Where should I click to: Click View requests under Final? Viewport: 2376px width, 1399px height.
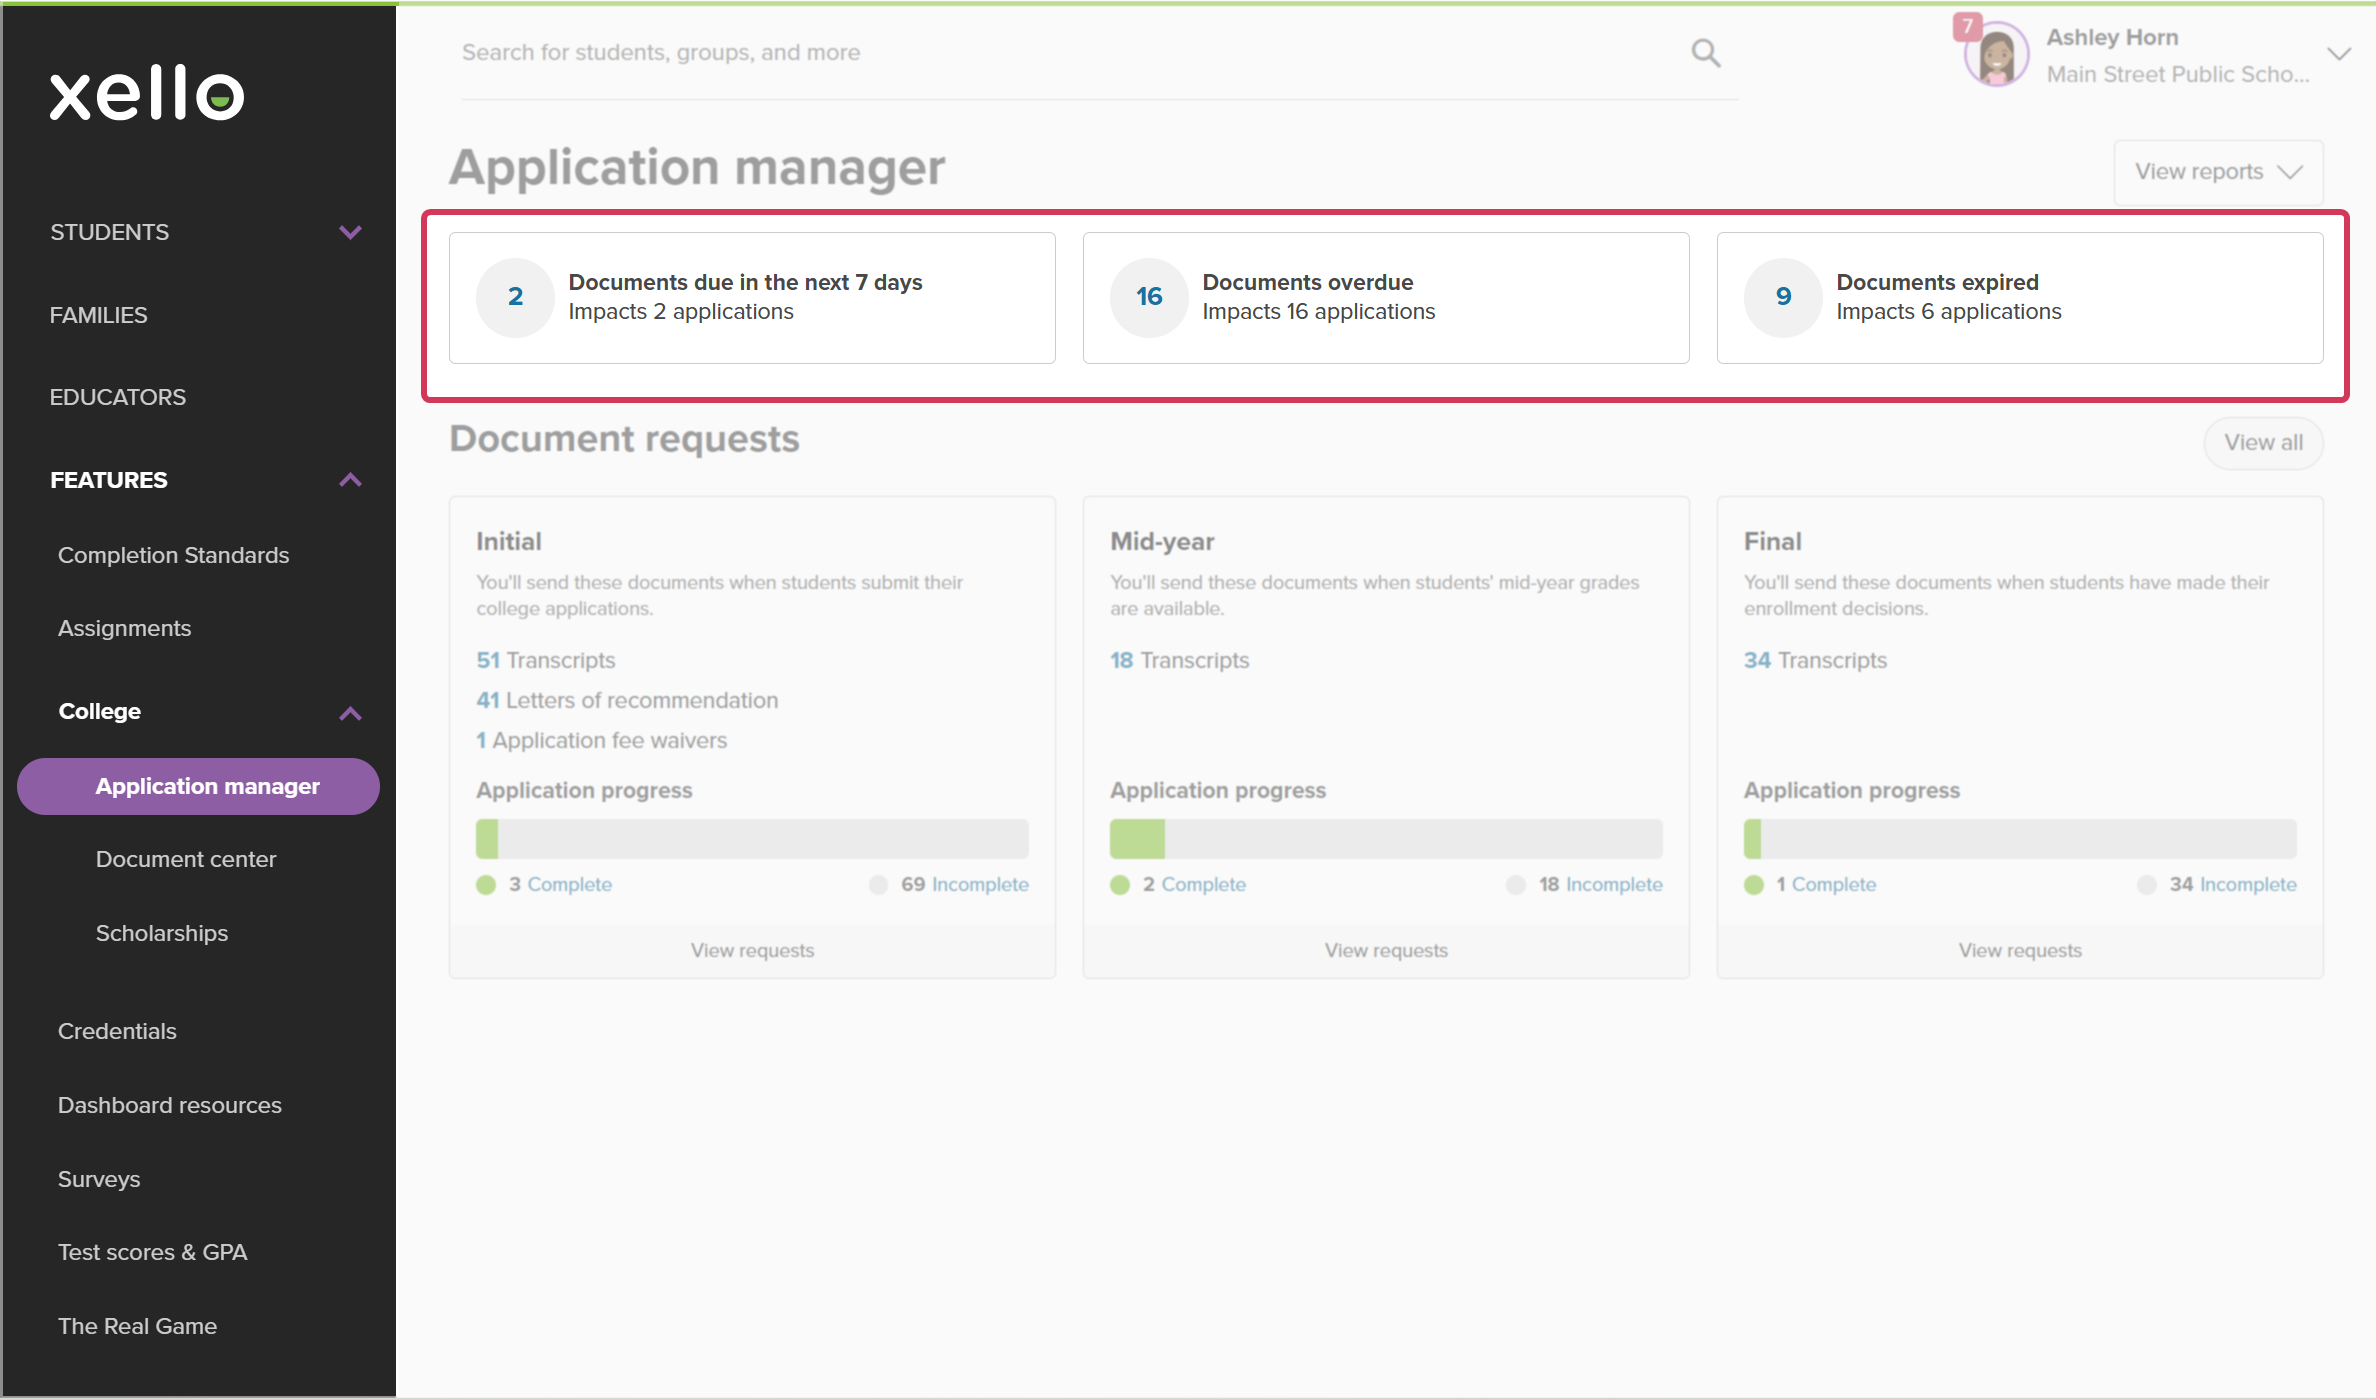click(x=2020, y=950)
